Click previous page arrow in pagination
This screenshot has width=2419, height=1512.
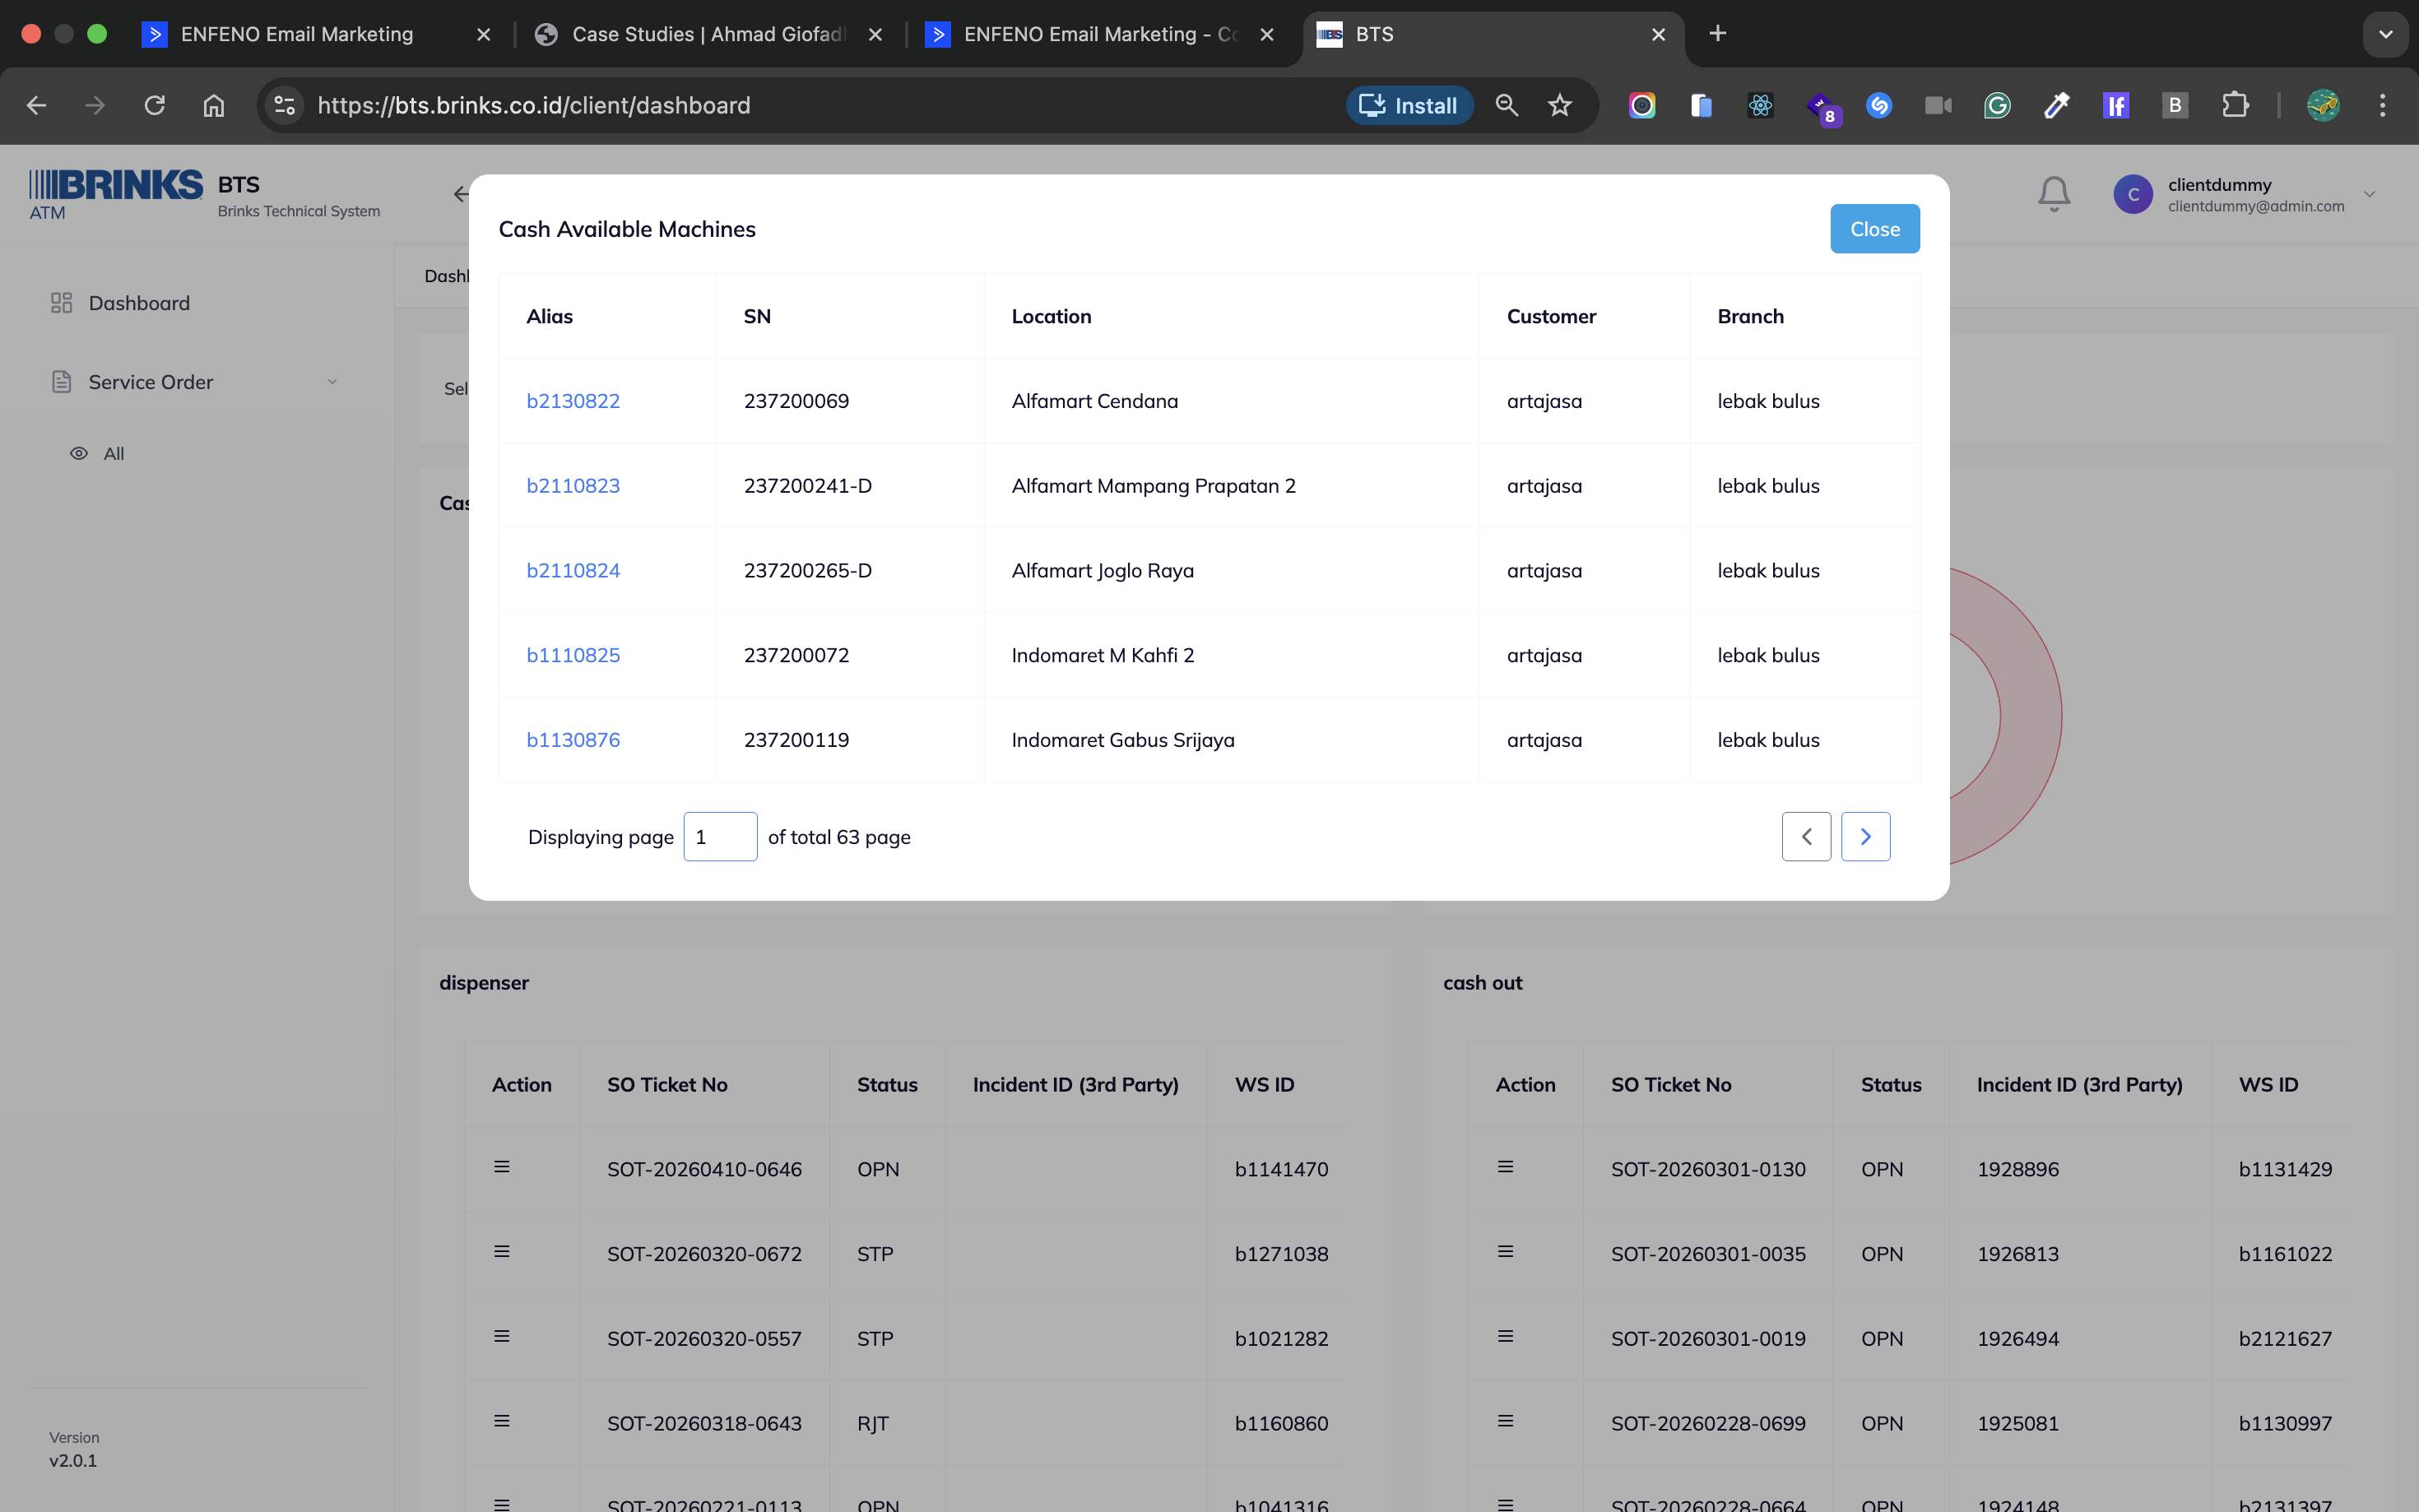pos(1806,836)
